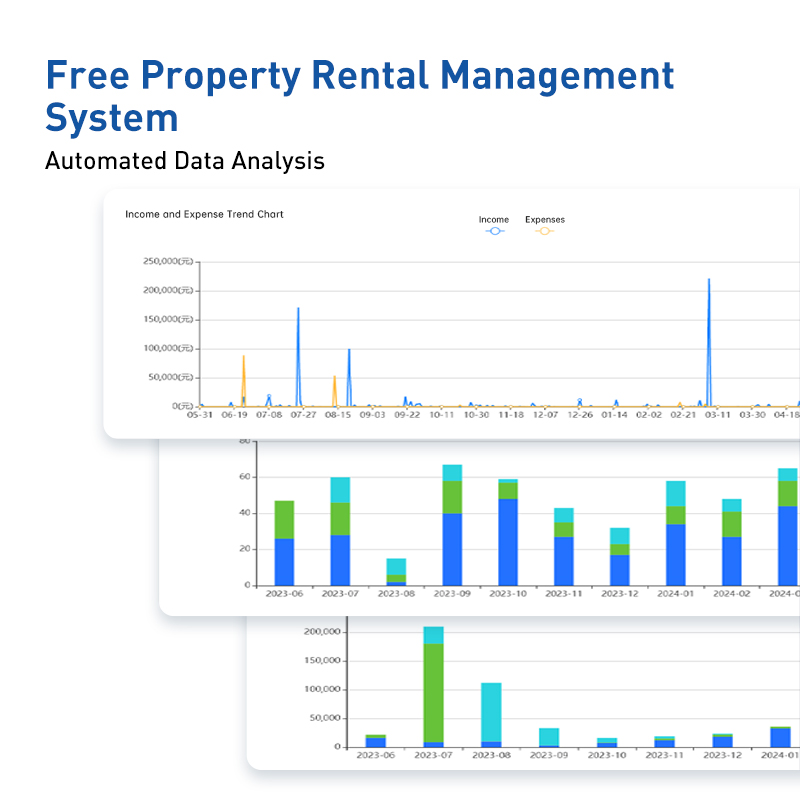This screenshot has height=800, width=800.
Task: Select the tall cyan 2023-08 bar in the bottom chart
Action: [x=490, y=711]
